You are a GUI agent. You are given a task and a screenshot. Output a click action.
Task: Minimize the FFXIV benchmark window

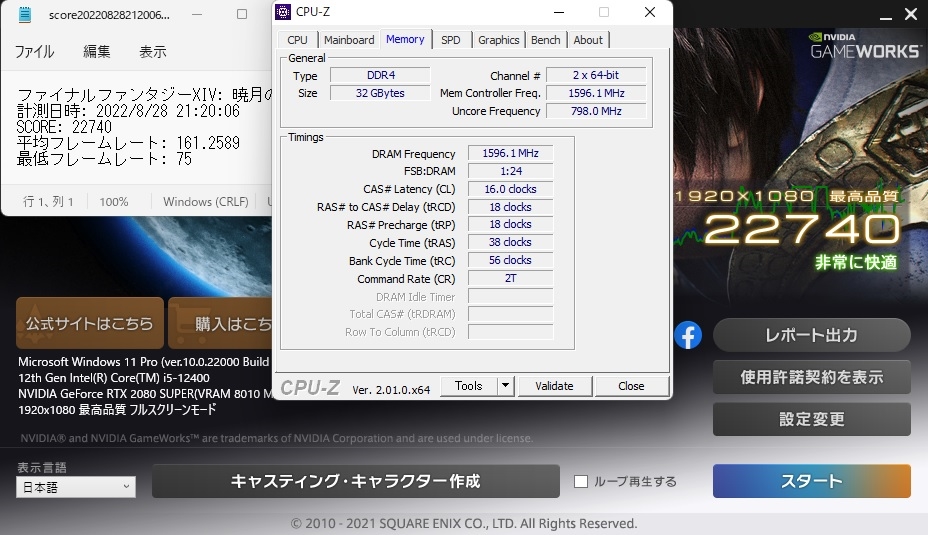(885, 18)
